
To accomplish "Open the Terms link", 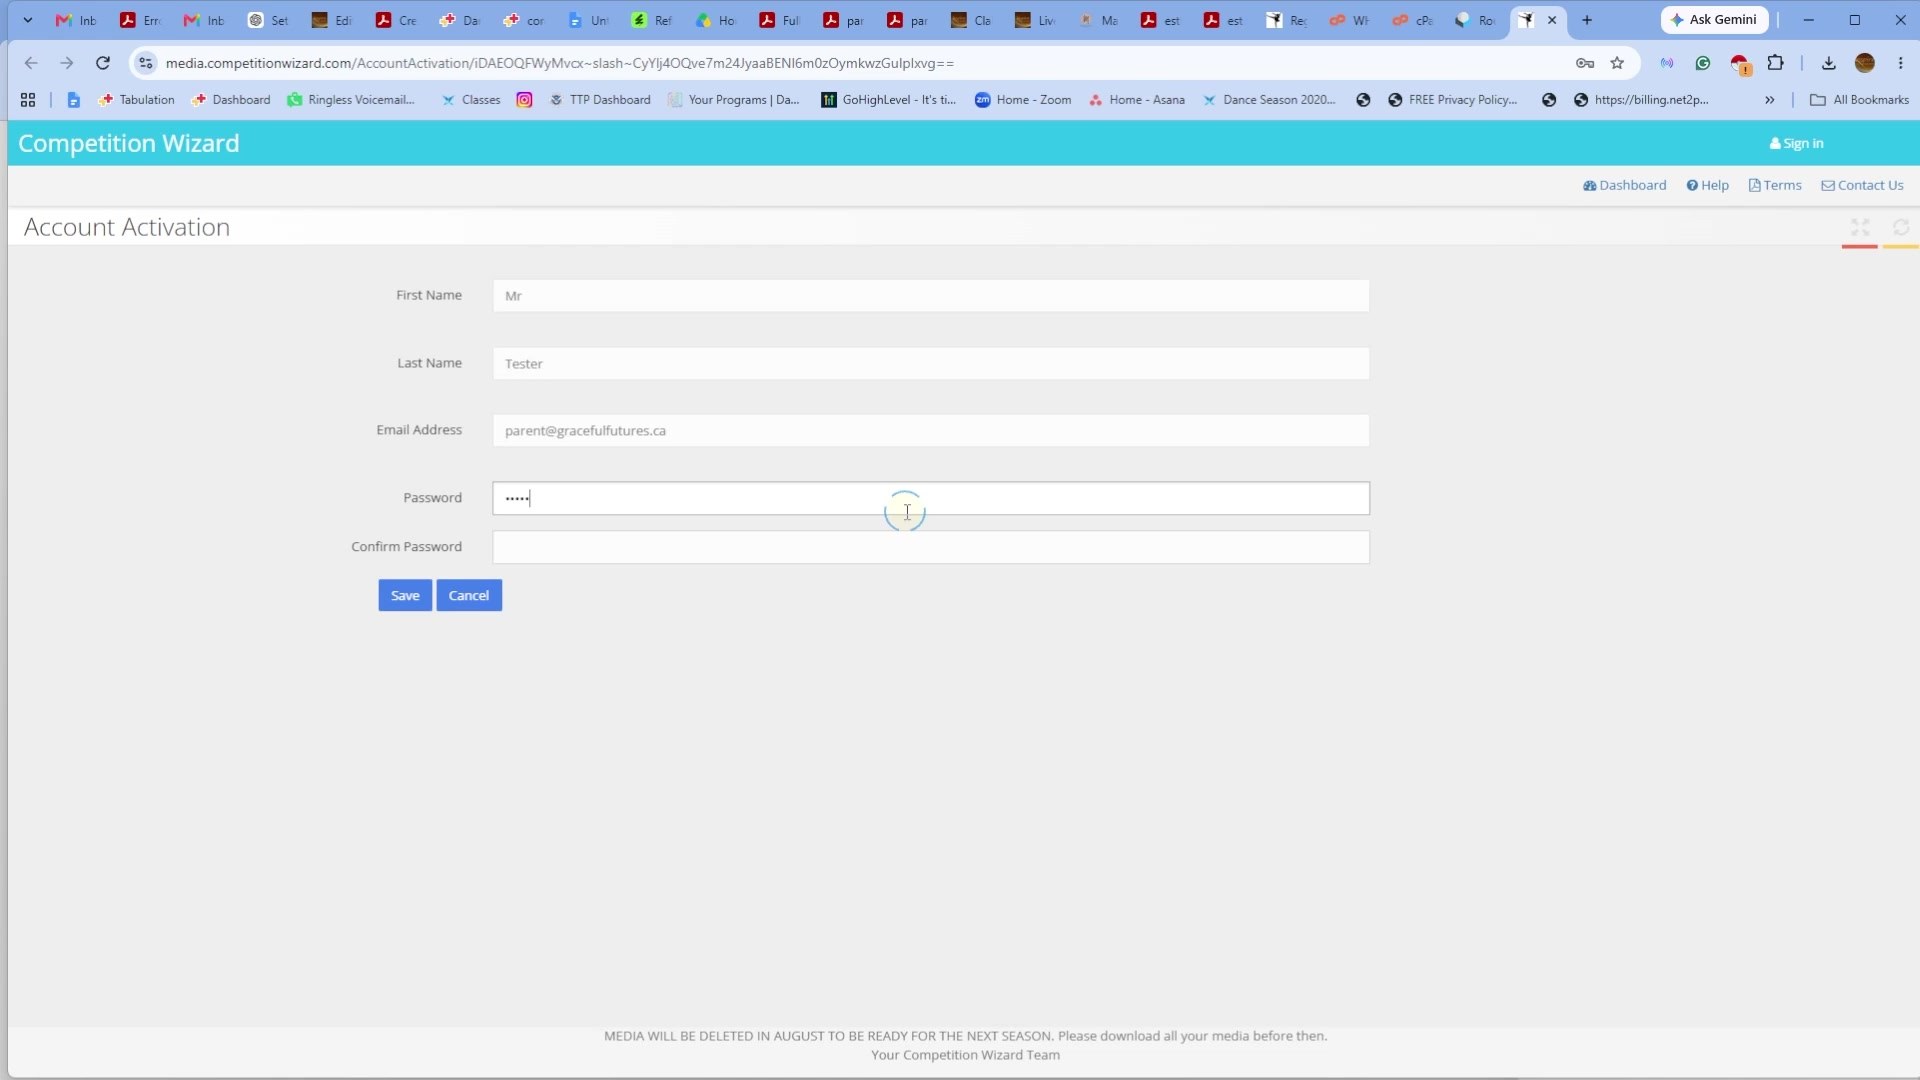I will 1775,185.
